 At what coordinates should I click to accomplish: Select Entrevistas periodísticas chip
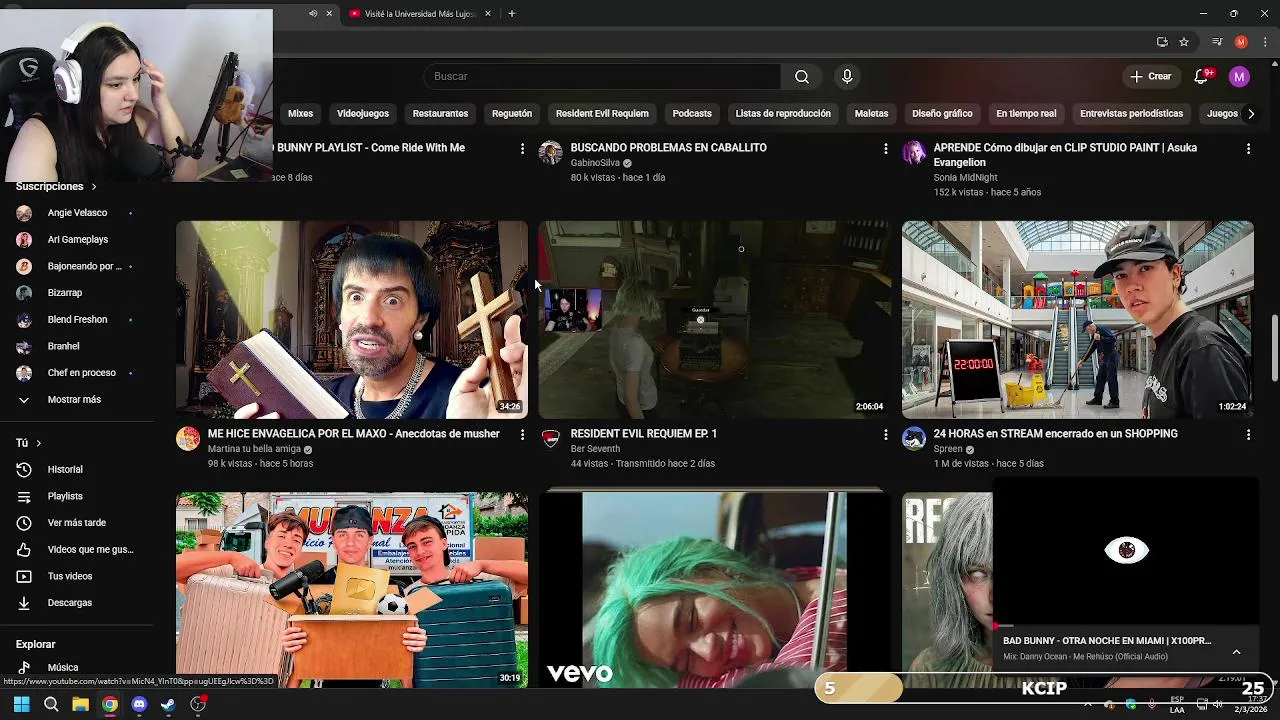point(1131,114)
